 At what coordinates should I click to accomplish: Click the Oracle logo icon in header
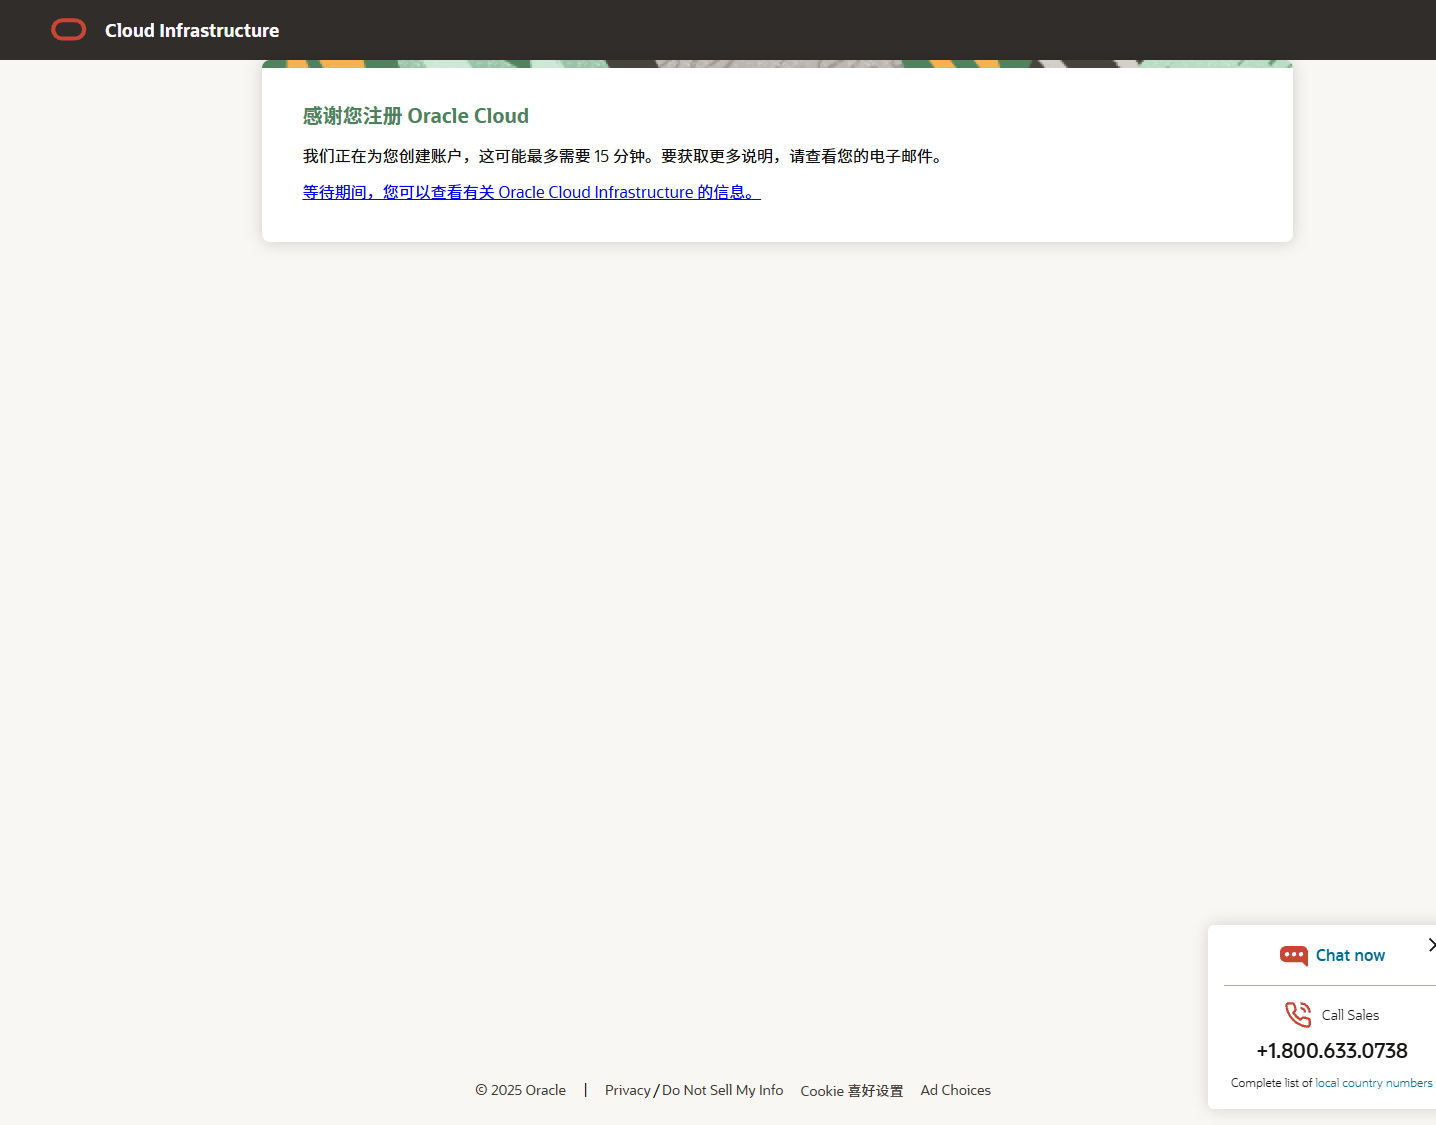69,30
